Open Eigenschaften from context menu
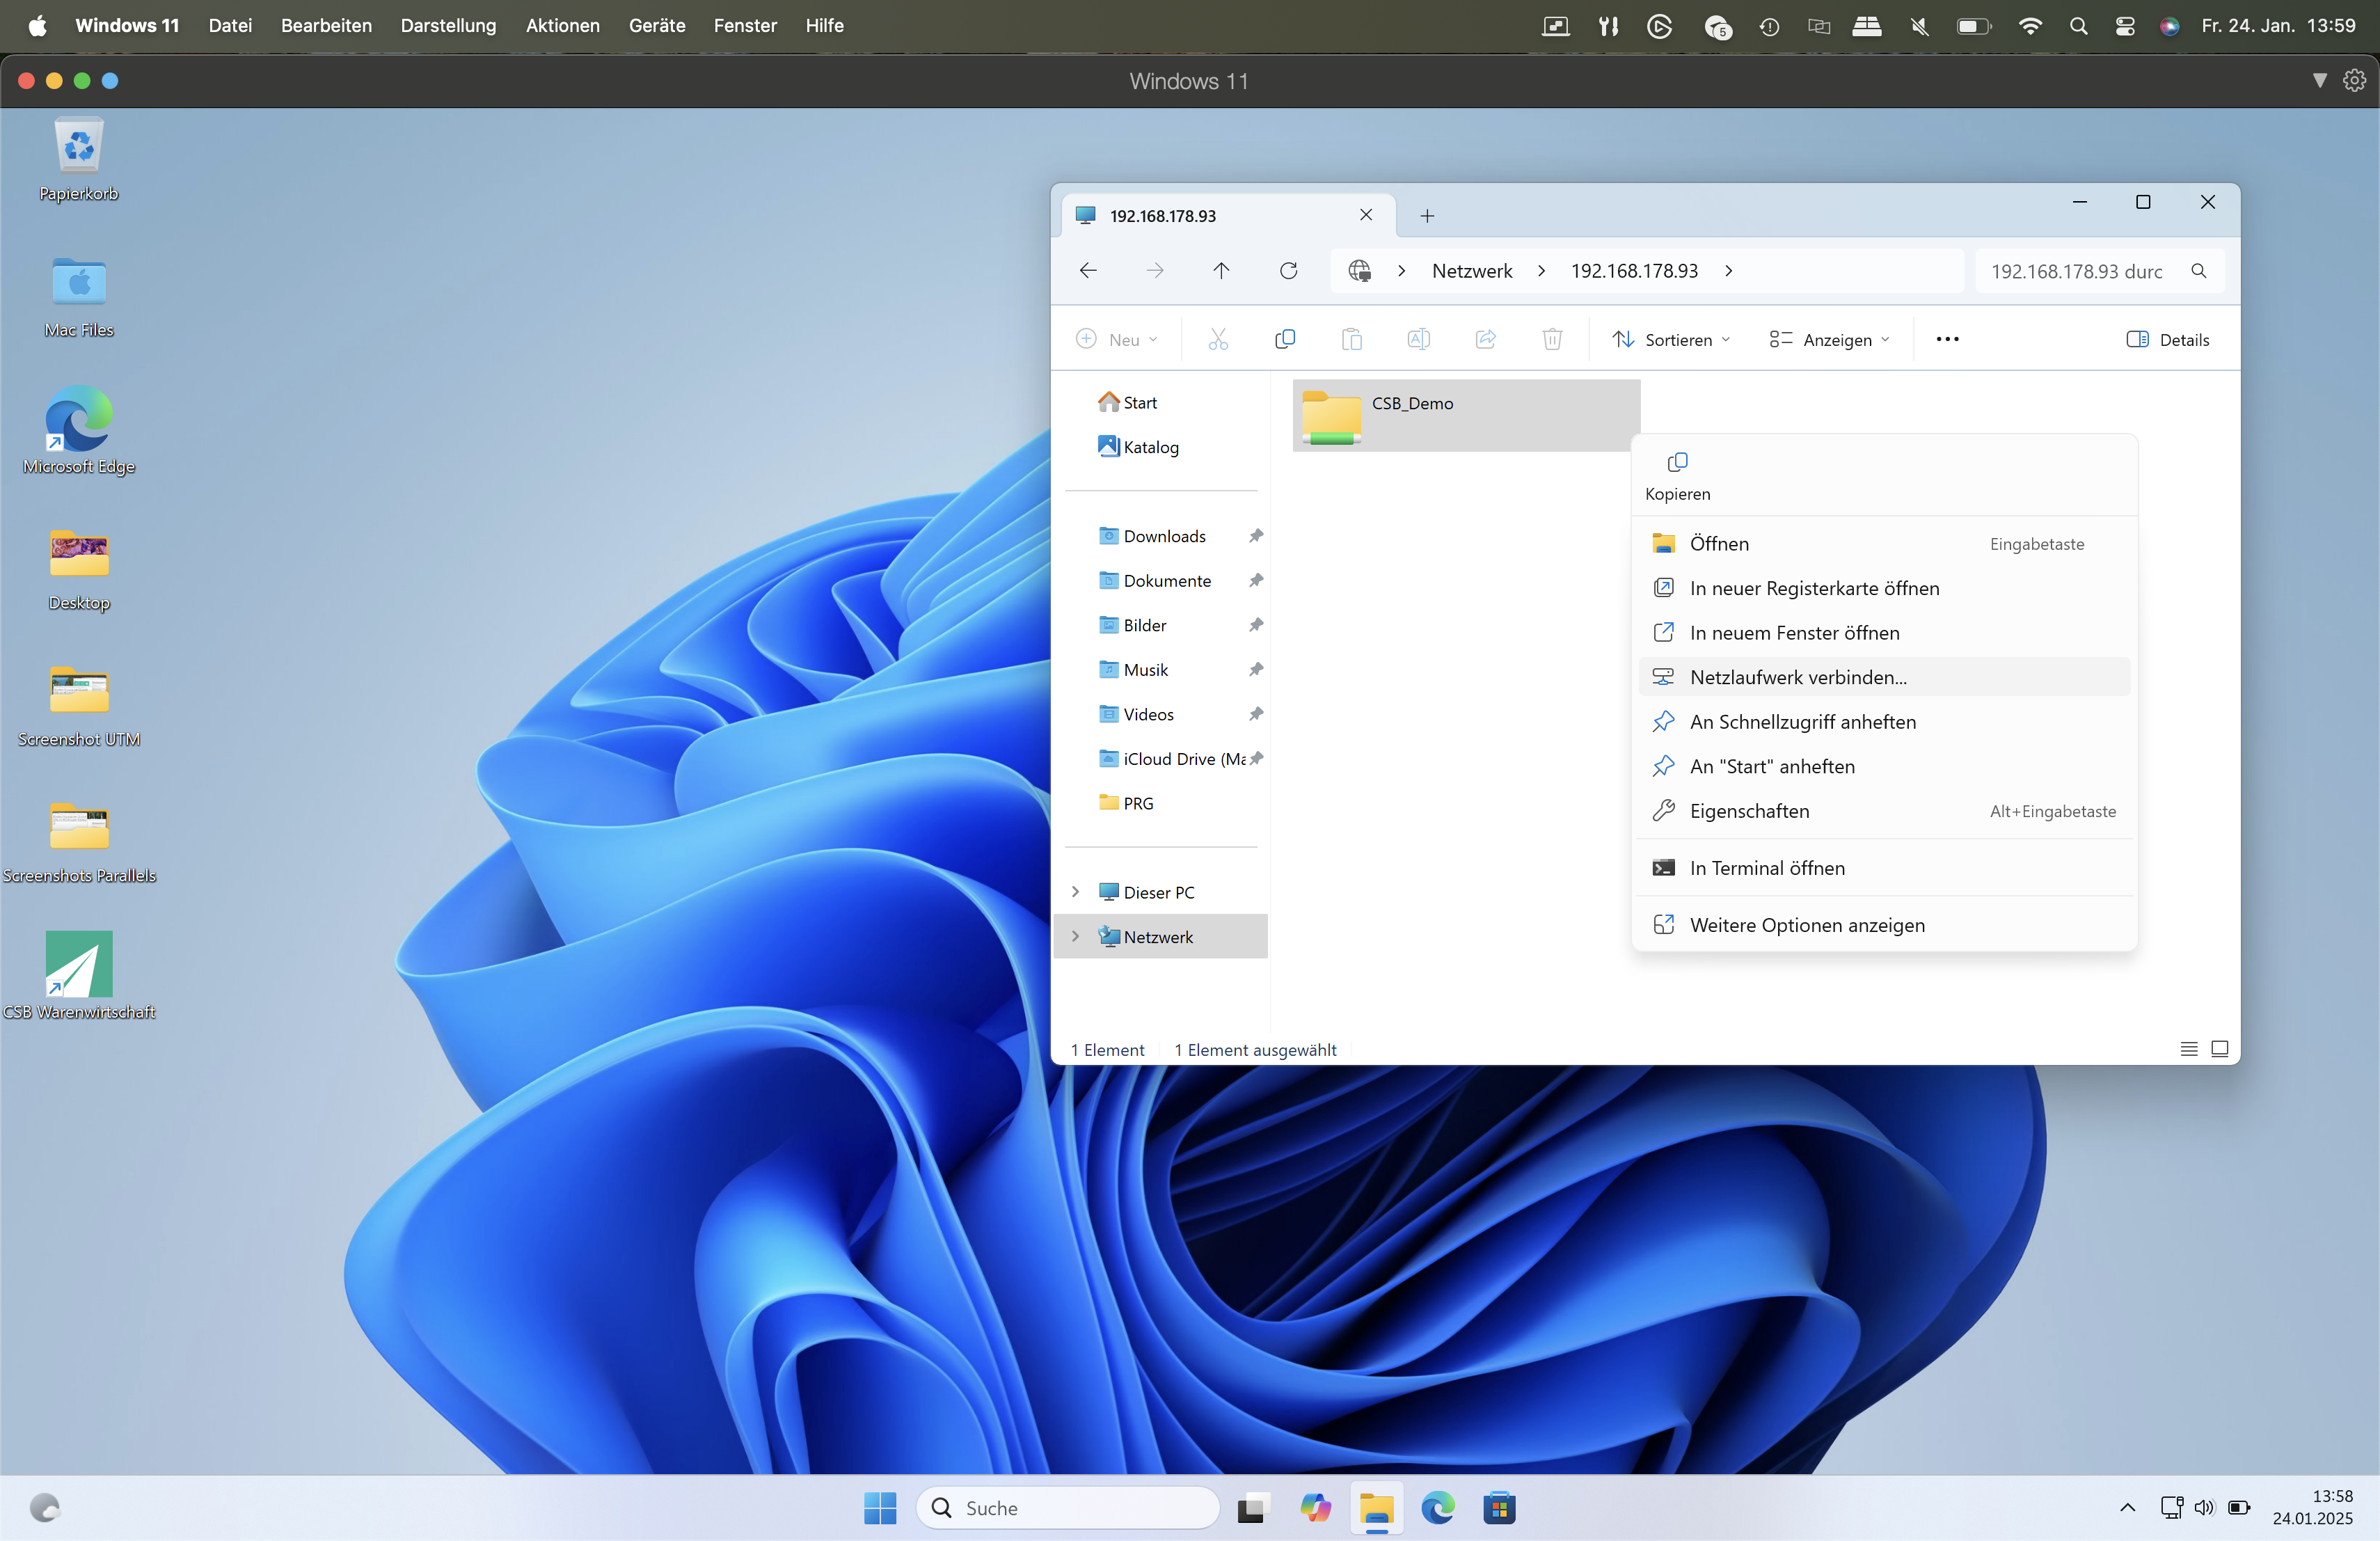The height and width of the screenshot is (1541, 2380). (x=1884, y=811)
